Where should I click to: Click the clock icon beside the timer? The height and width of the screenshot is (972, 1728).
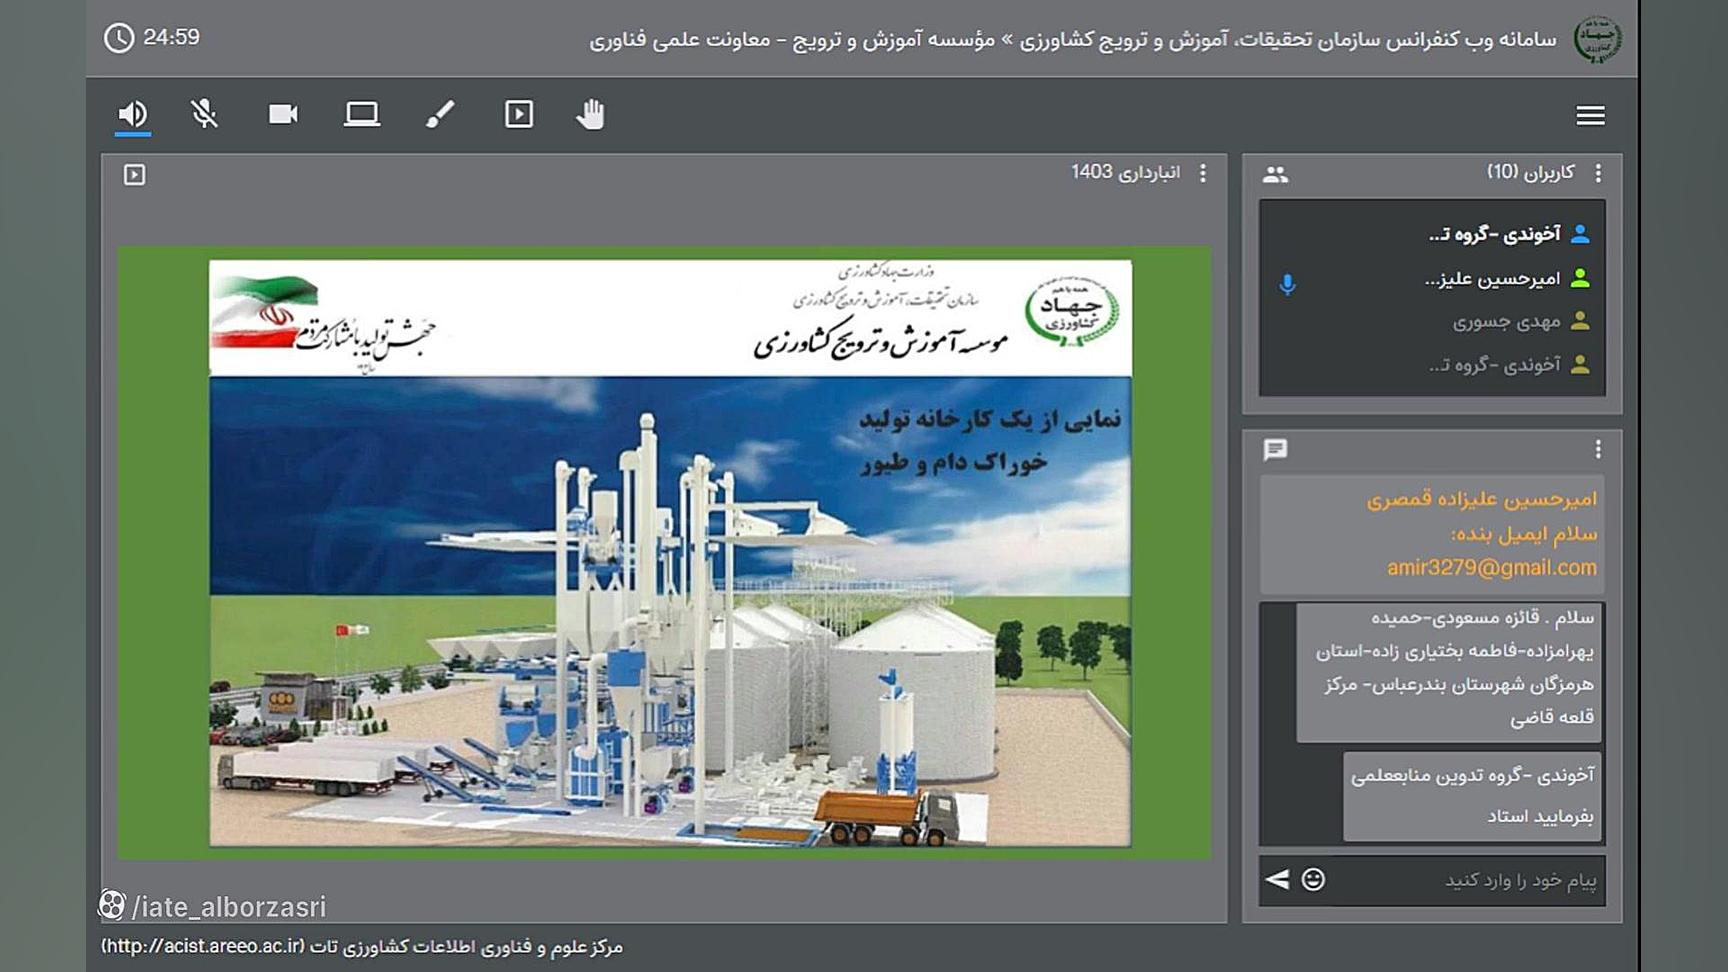(119, 38)
